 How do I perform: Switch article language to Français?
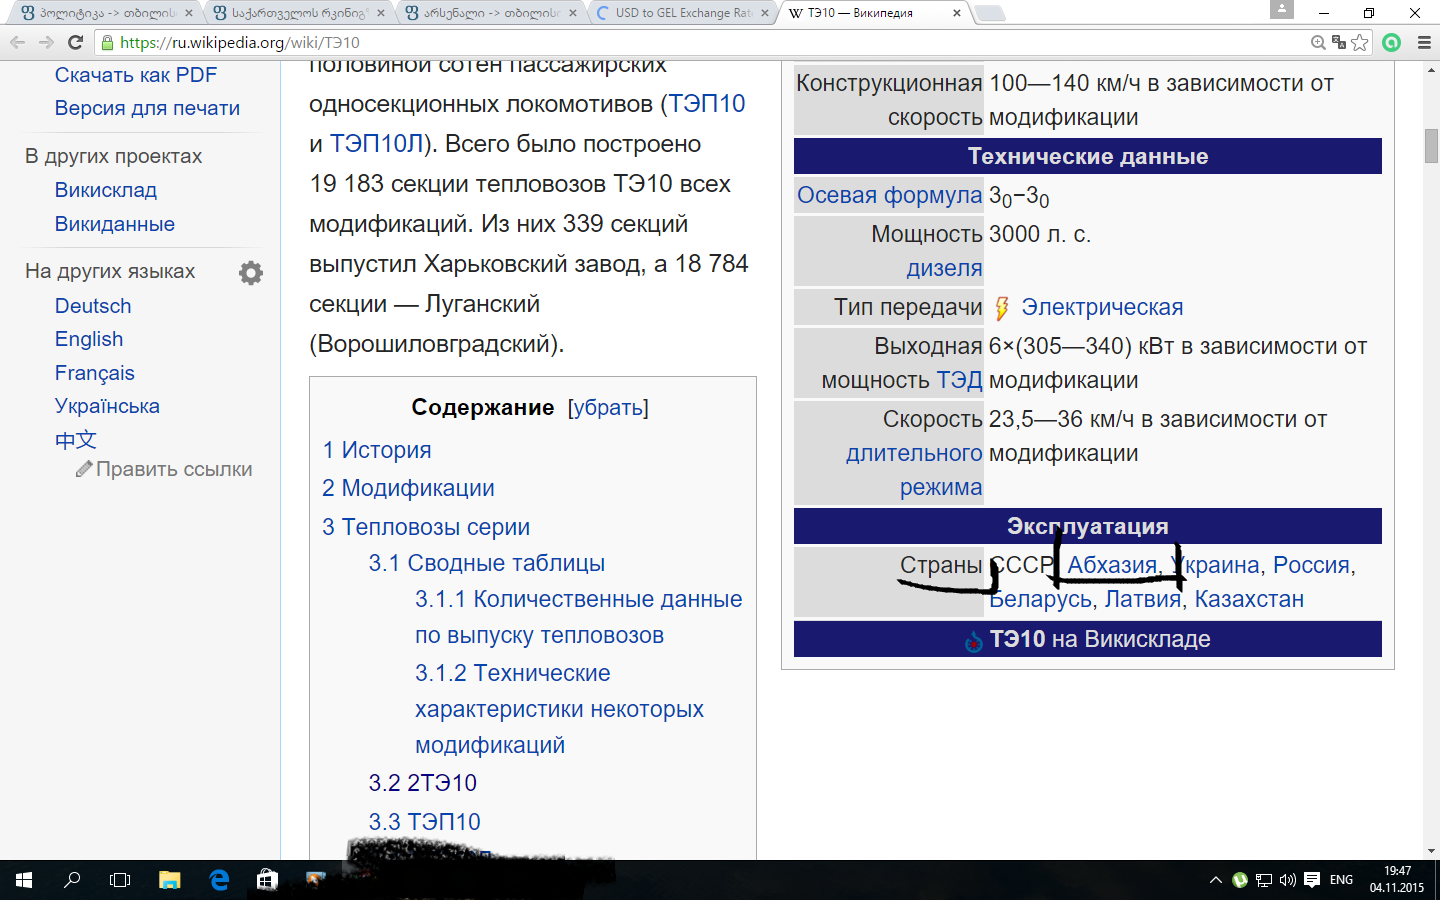pos(95,373)
